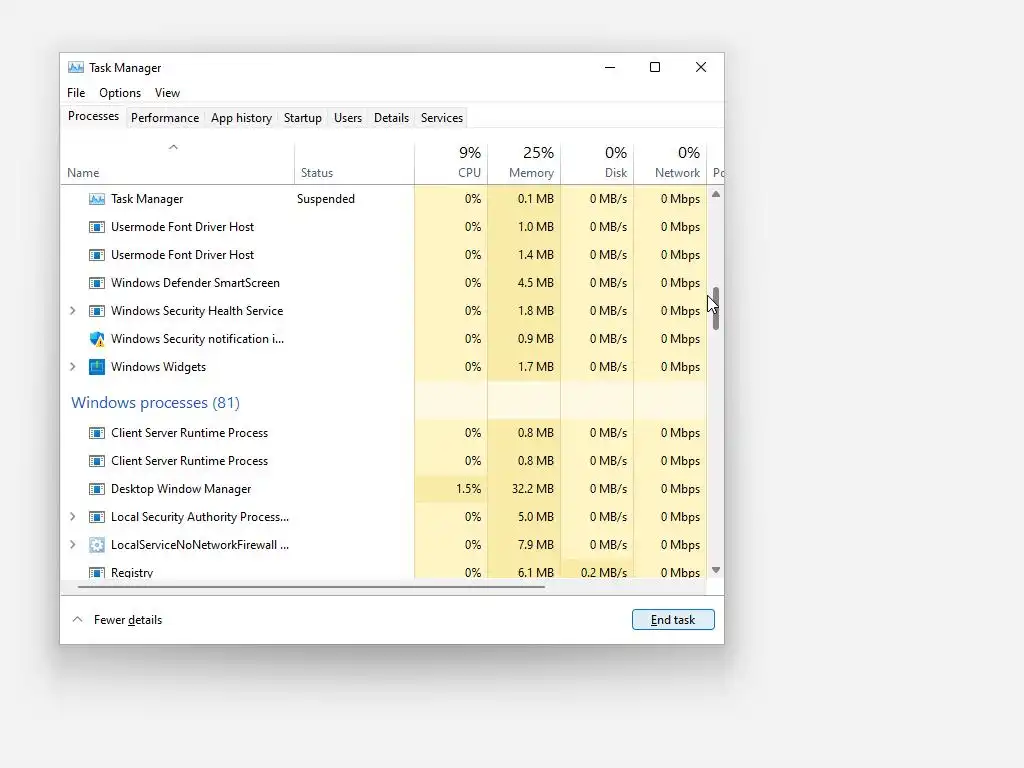Click icon of Usermode Font Driver Host 1.0 MB
Image resolution: width=1024 pixels, height=768 pixels.
click(x=97, y=227)
